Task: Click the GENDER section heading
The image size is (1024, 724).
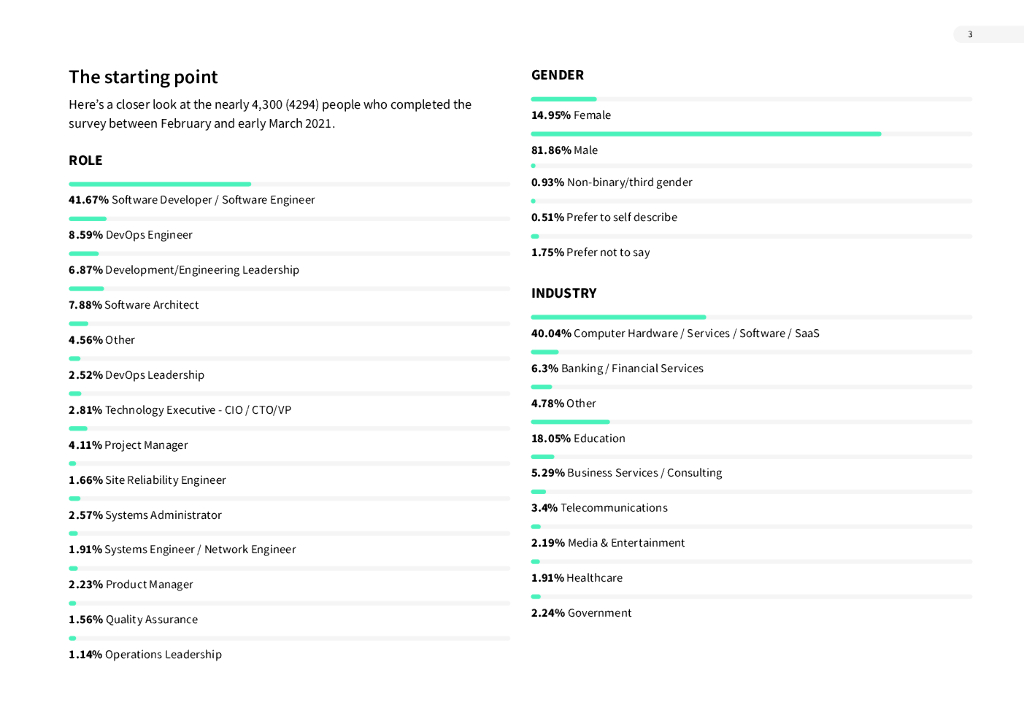Action: (557, 75)
